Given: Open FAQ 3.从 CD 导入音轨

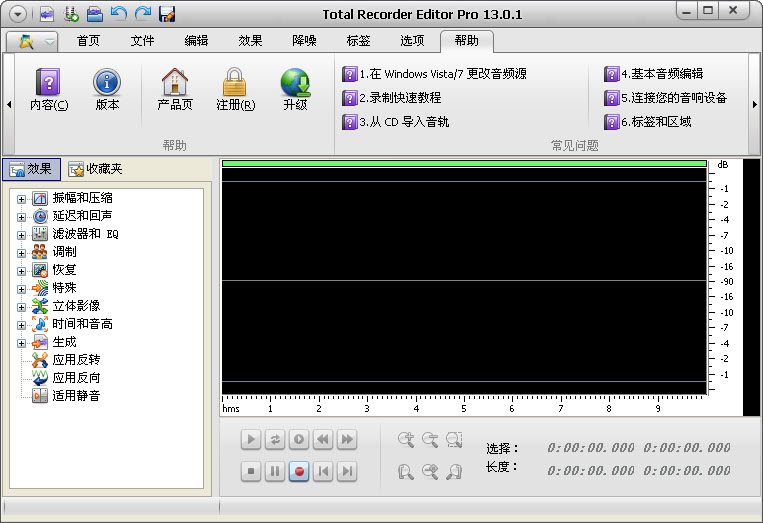Looking at the screenshot, I should click(x=395, y=122).
